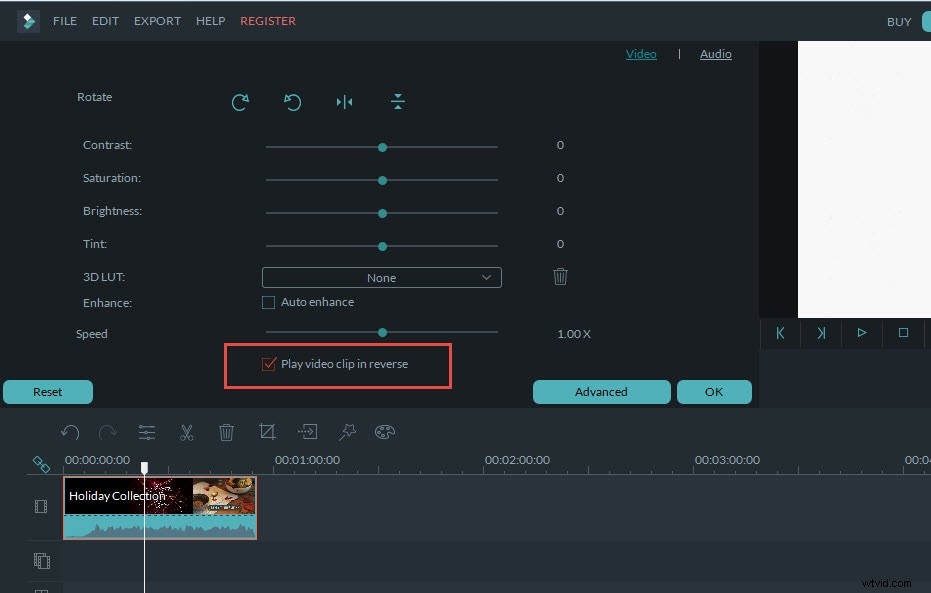Delete the clip with the trash icon
This screenshot has height=593, width=931.
point(226,432)
